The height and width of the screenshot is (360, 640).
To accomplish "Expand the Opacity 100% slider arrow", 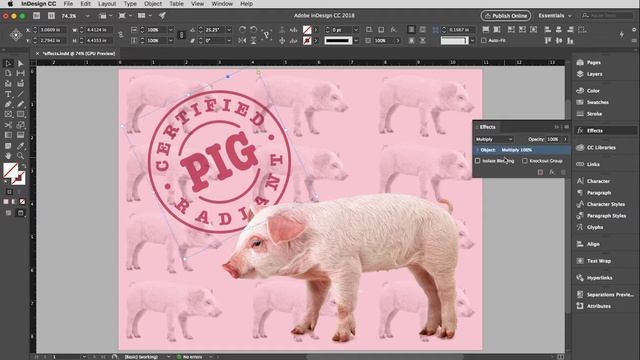I will (565, 139).
